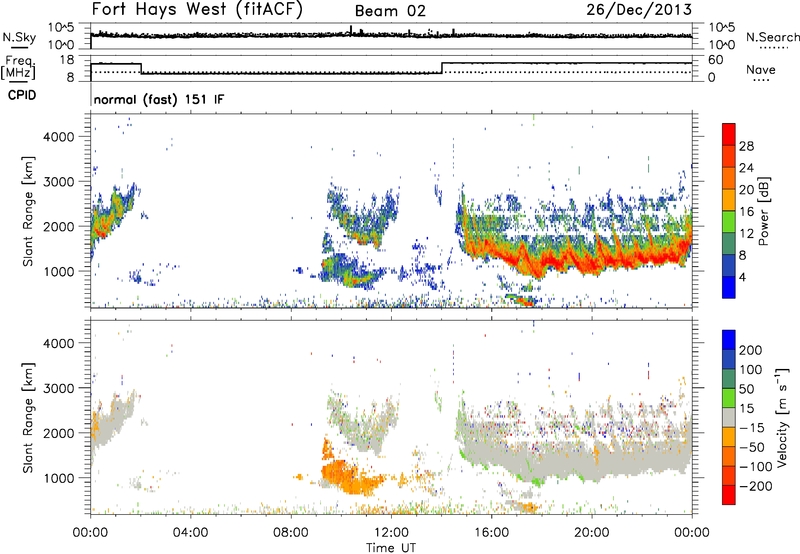Image resolution: width=800 pixels, height=554 pixels.
Task: Click the '3000' tick on the velocity panel
Action: point(58,388)
